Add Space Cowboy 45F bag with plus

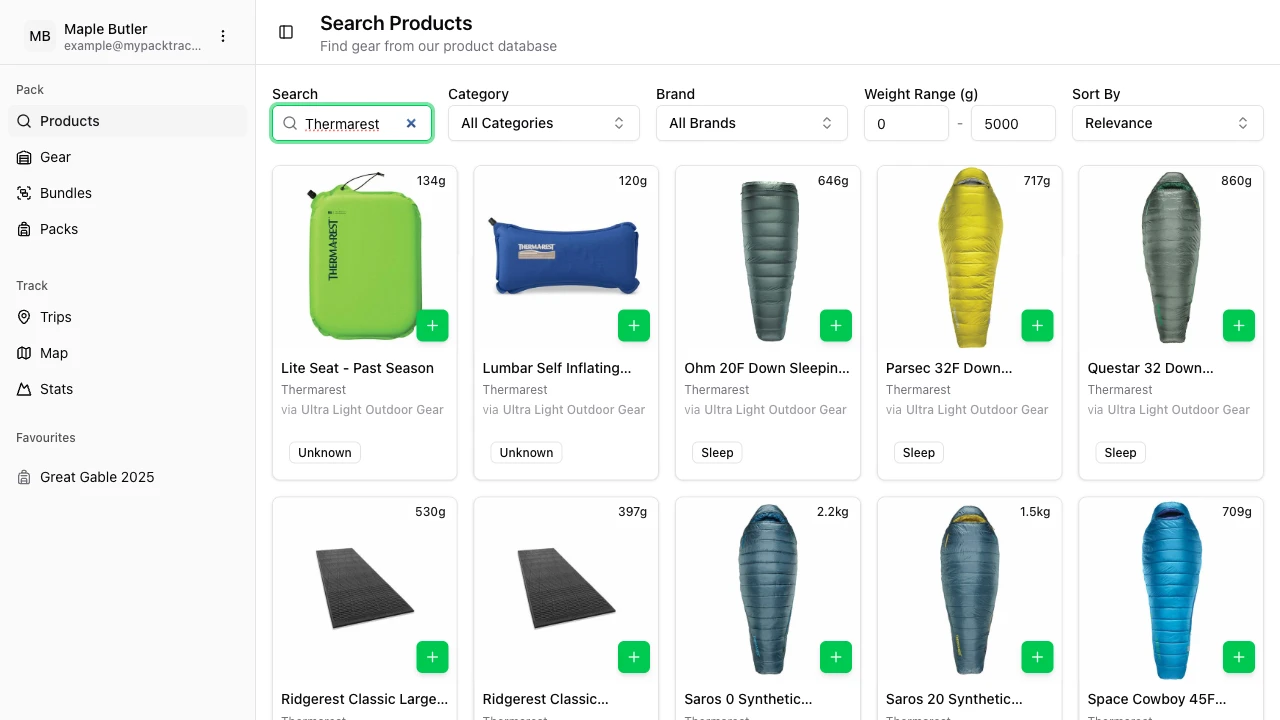[x=1239, y=657]
